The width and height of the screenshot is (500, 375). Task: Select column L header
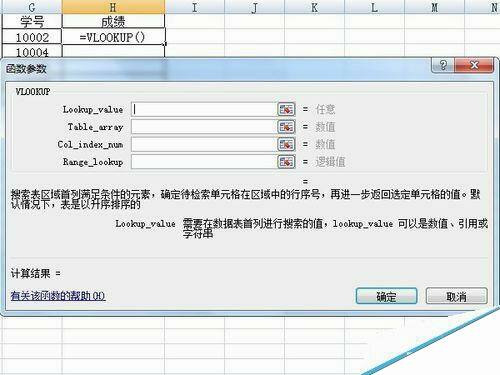374,7
